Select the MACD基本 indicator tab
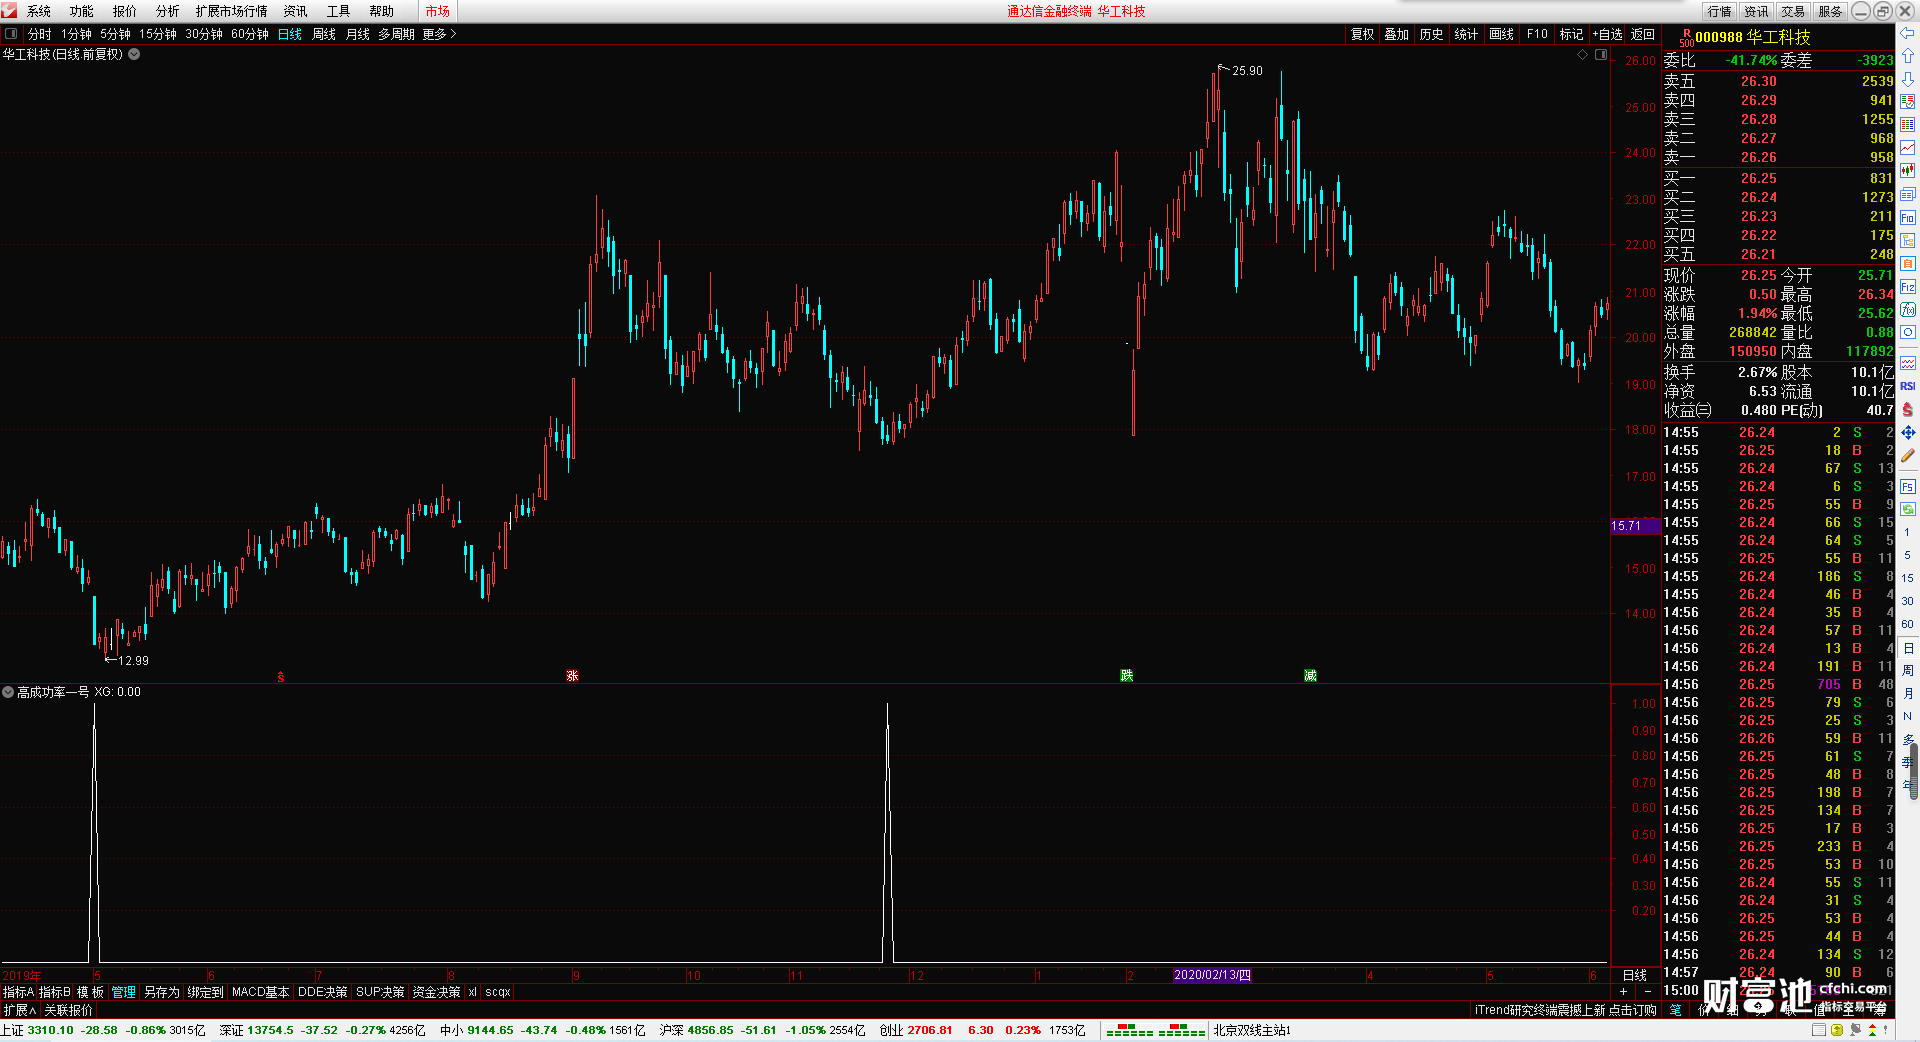 pyautogui.click(x=260, y=992)
